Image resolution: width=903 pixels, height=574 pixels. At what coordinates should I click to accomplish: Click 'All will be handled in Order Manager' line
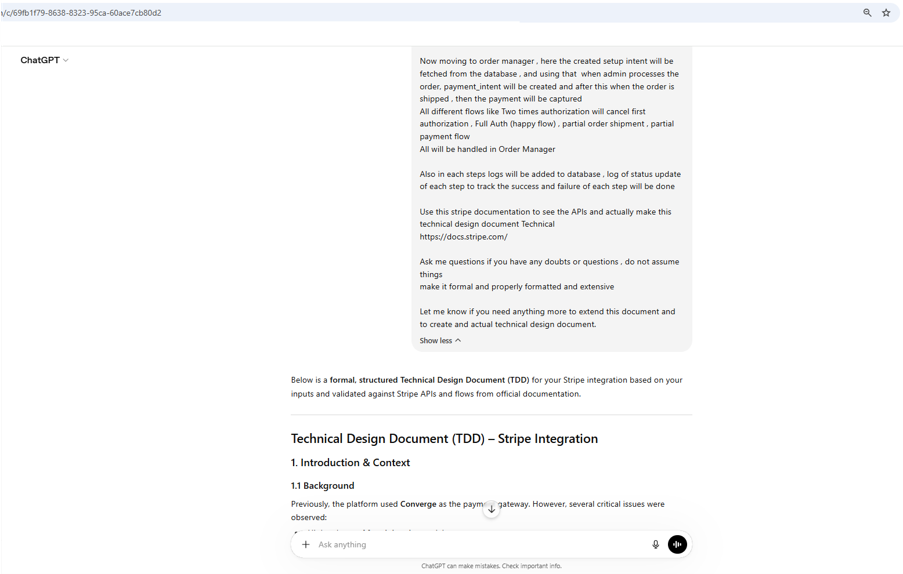click(x=487, y=149)
